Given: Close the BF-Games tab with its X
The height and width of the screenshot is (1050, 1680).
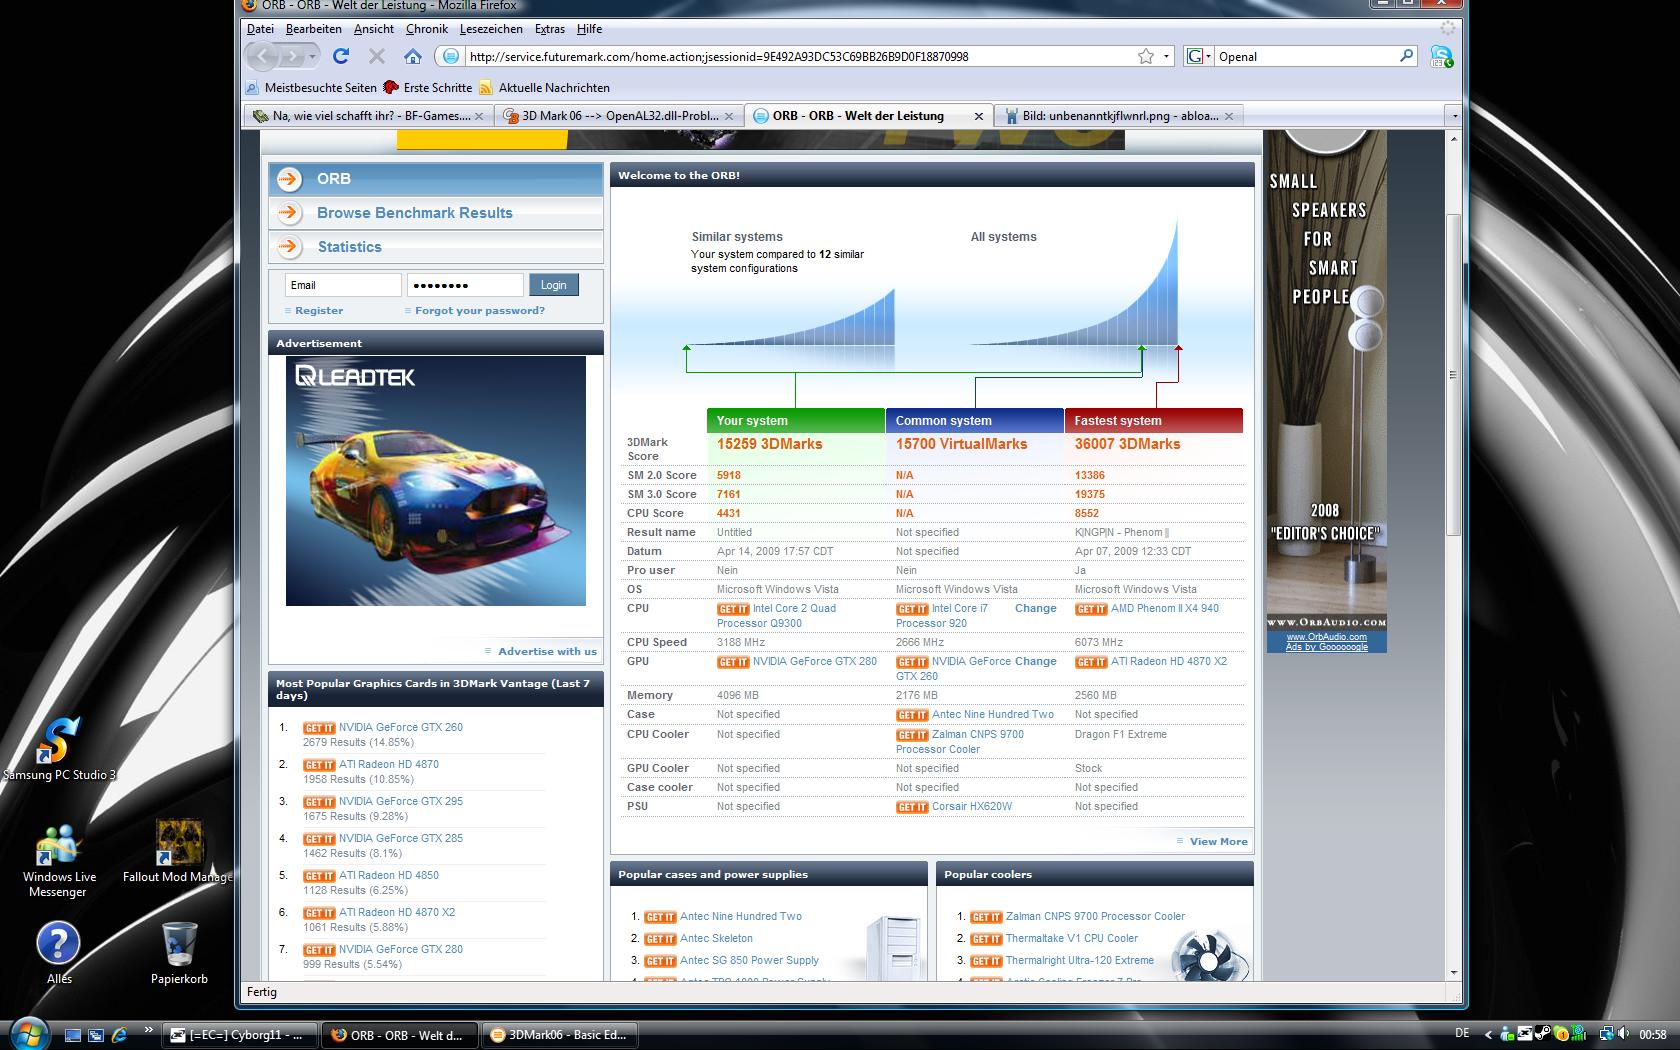Looking at the screenshot, I should coord(479,116).
